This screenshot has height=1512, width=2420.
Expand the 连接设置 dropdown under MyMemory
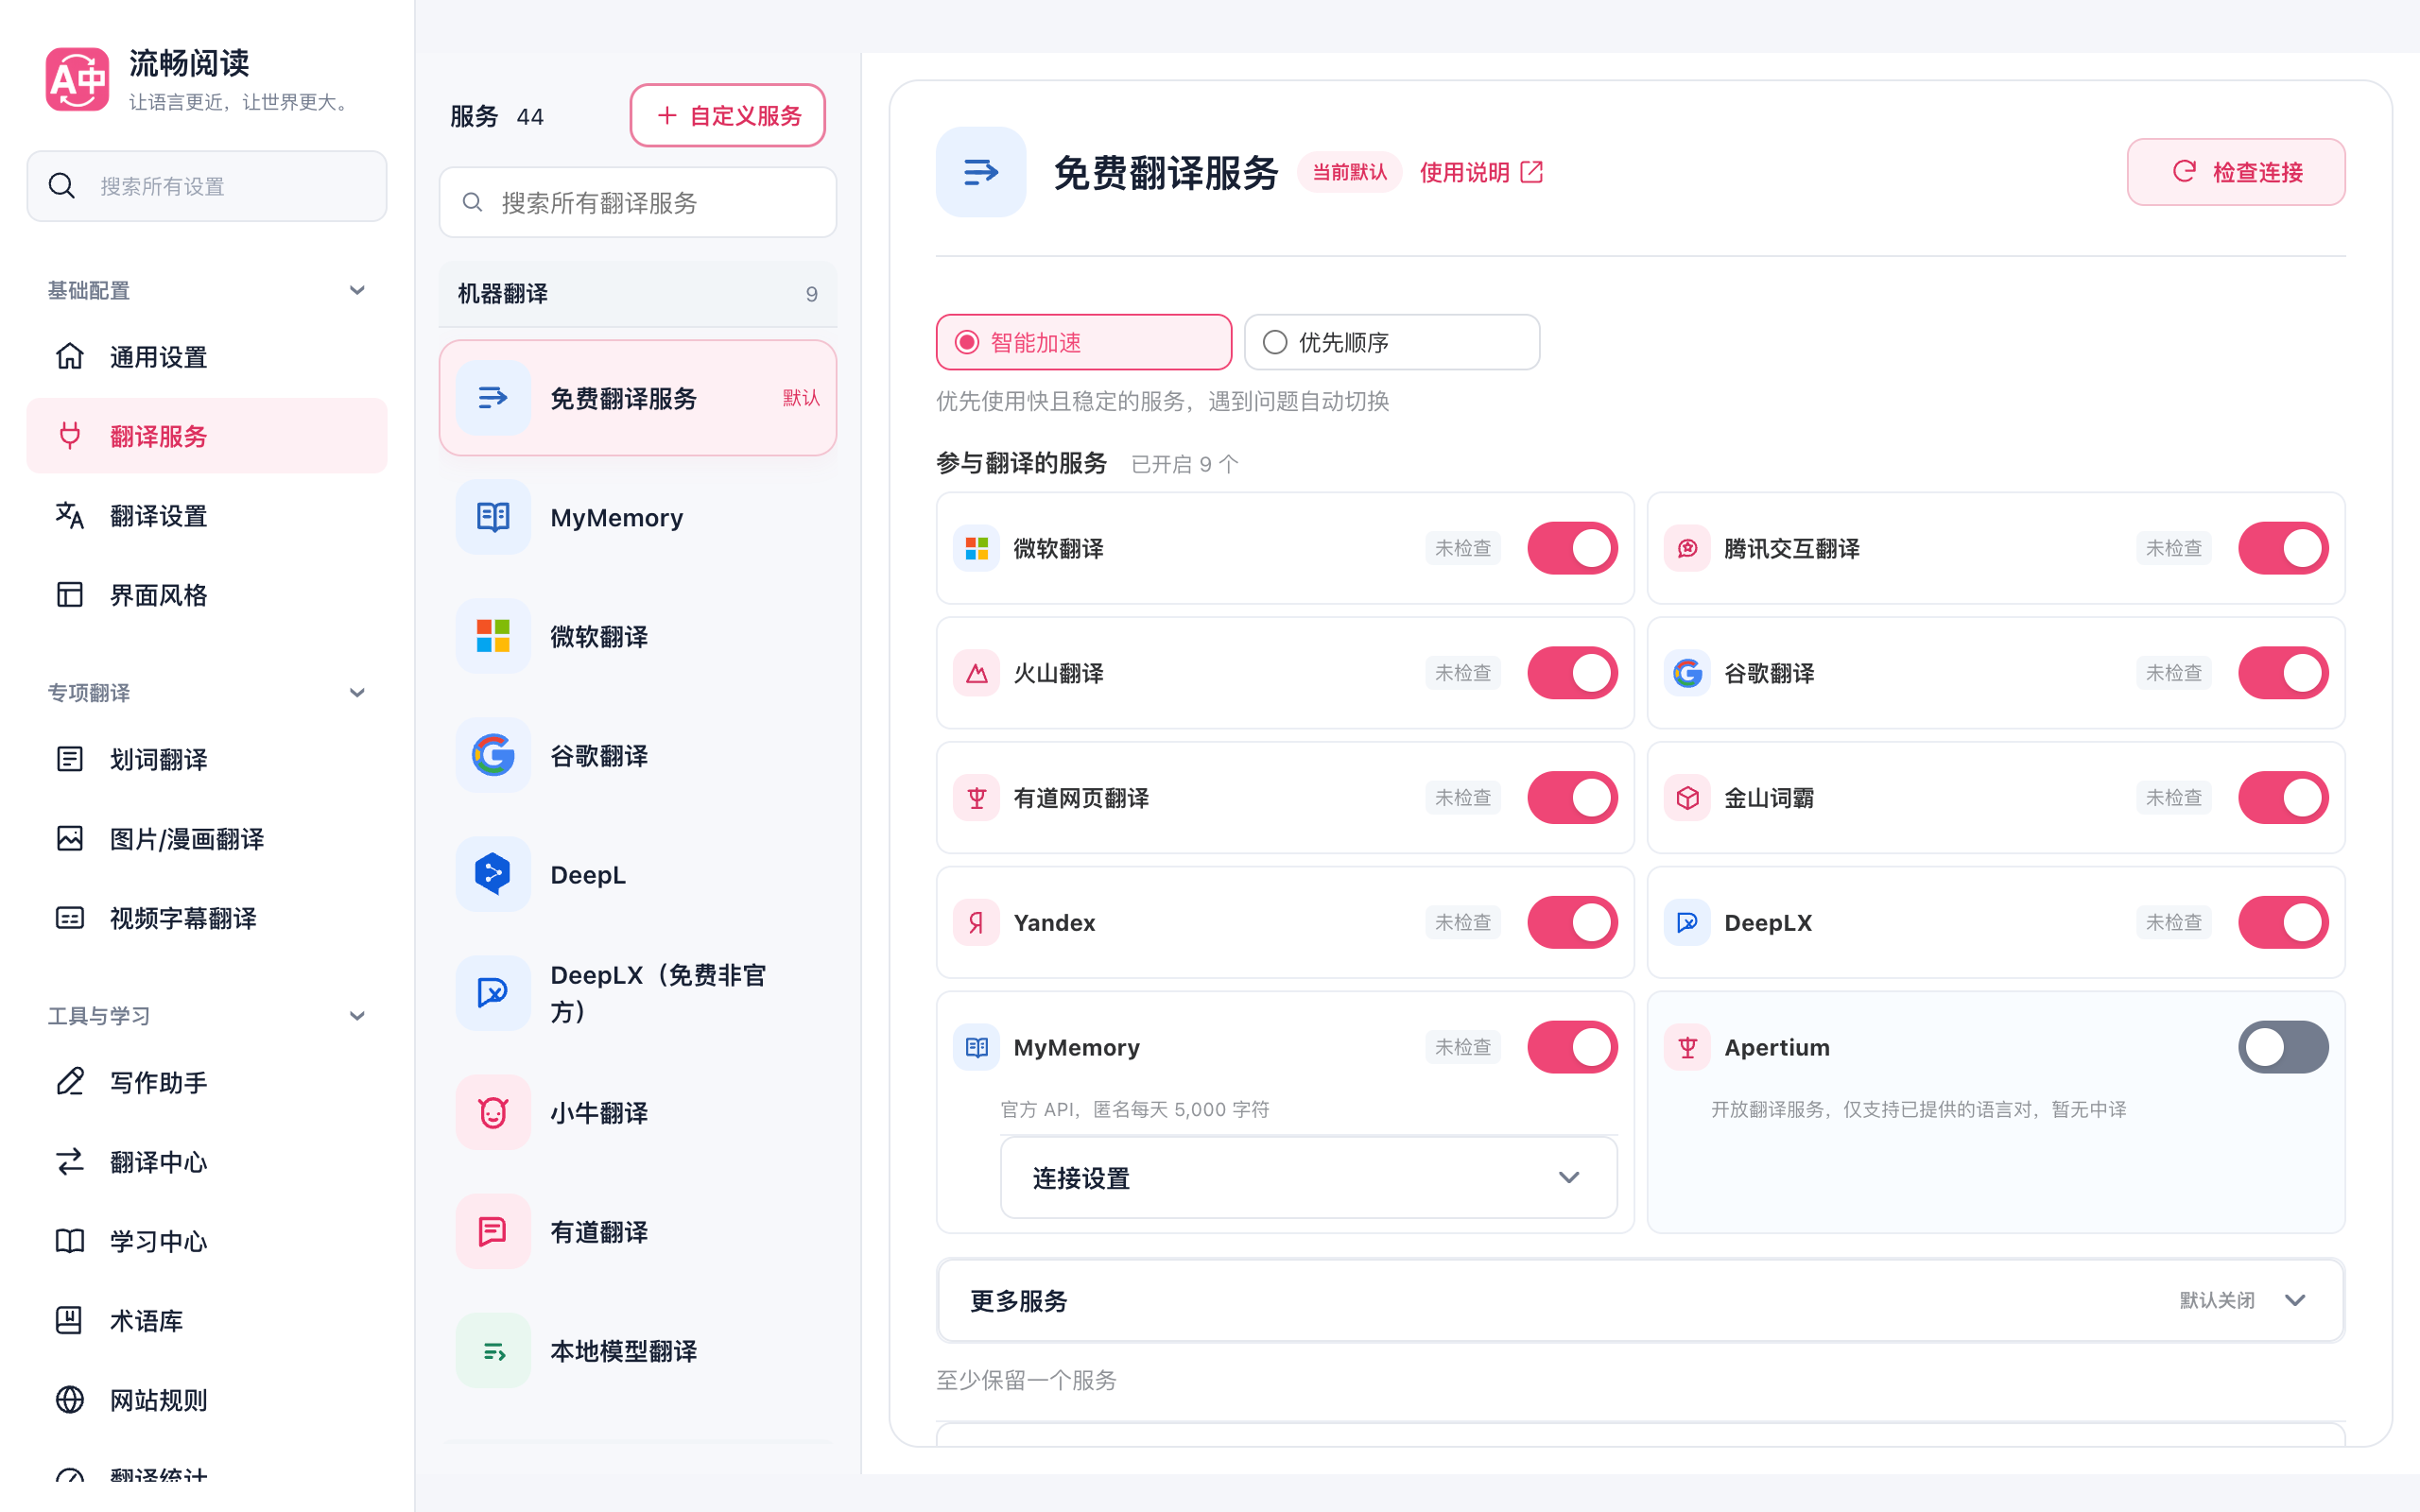[x=1309, y=1177]
